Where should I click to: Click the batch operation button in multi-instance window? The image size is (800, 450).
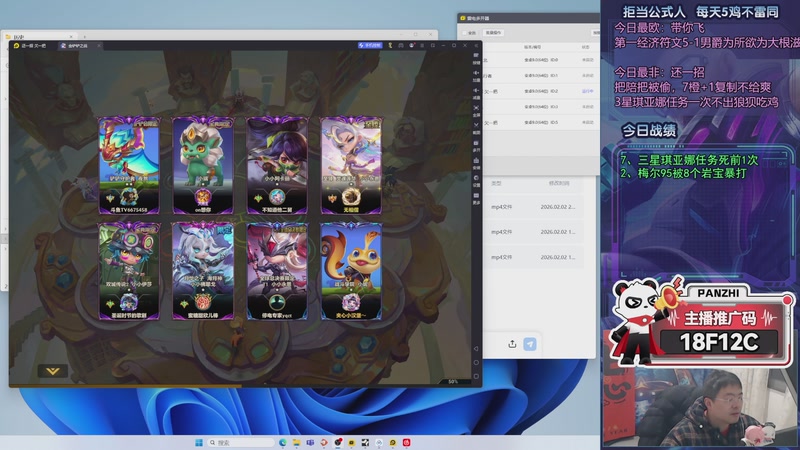[x=493, y=33]
